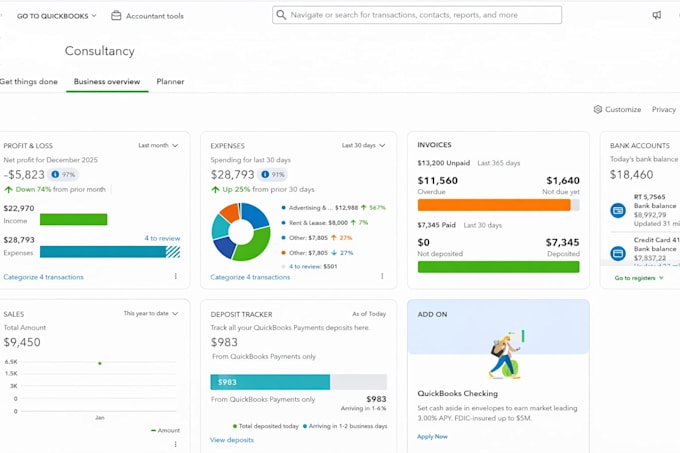Switch to the Planner tab
This screenshot has height=453, width=680.
170,81
